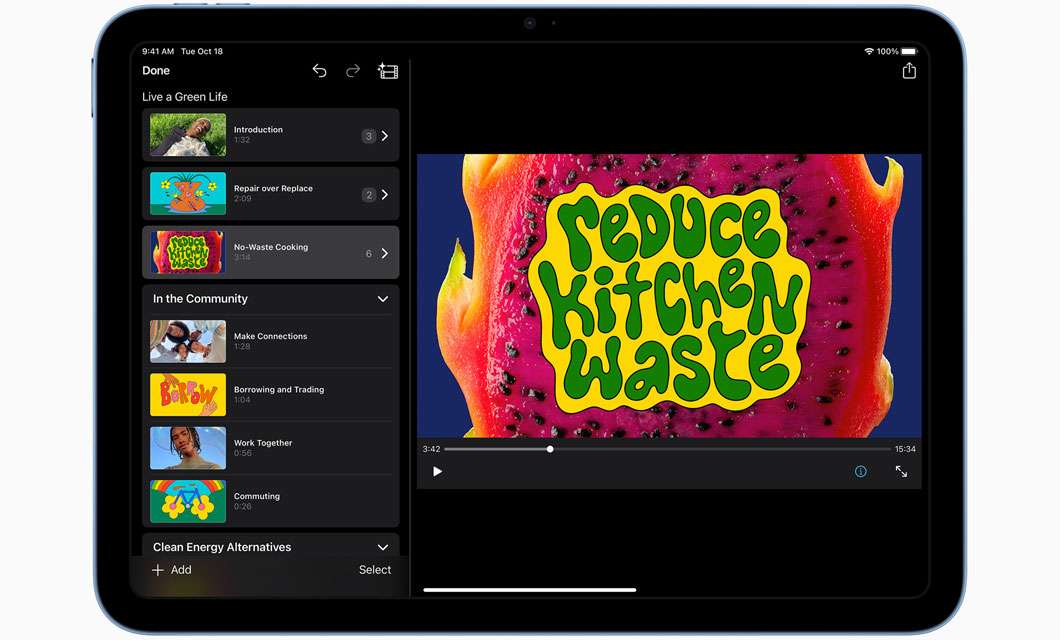Image resolution: width=1060 pixels, height=640 pixels.
Task: Tap the redo arrow icon
Action: point(353,70)
